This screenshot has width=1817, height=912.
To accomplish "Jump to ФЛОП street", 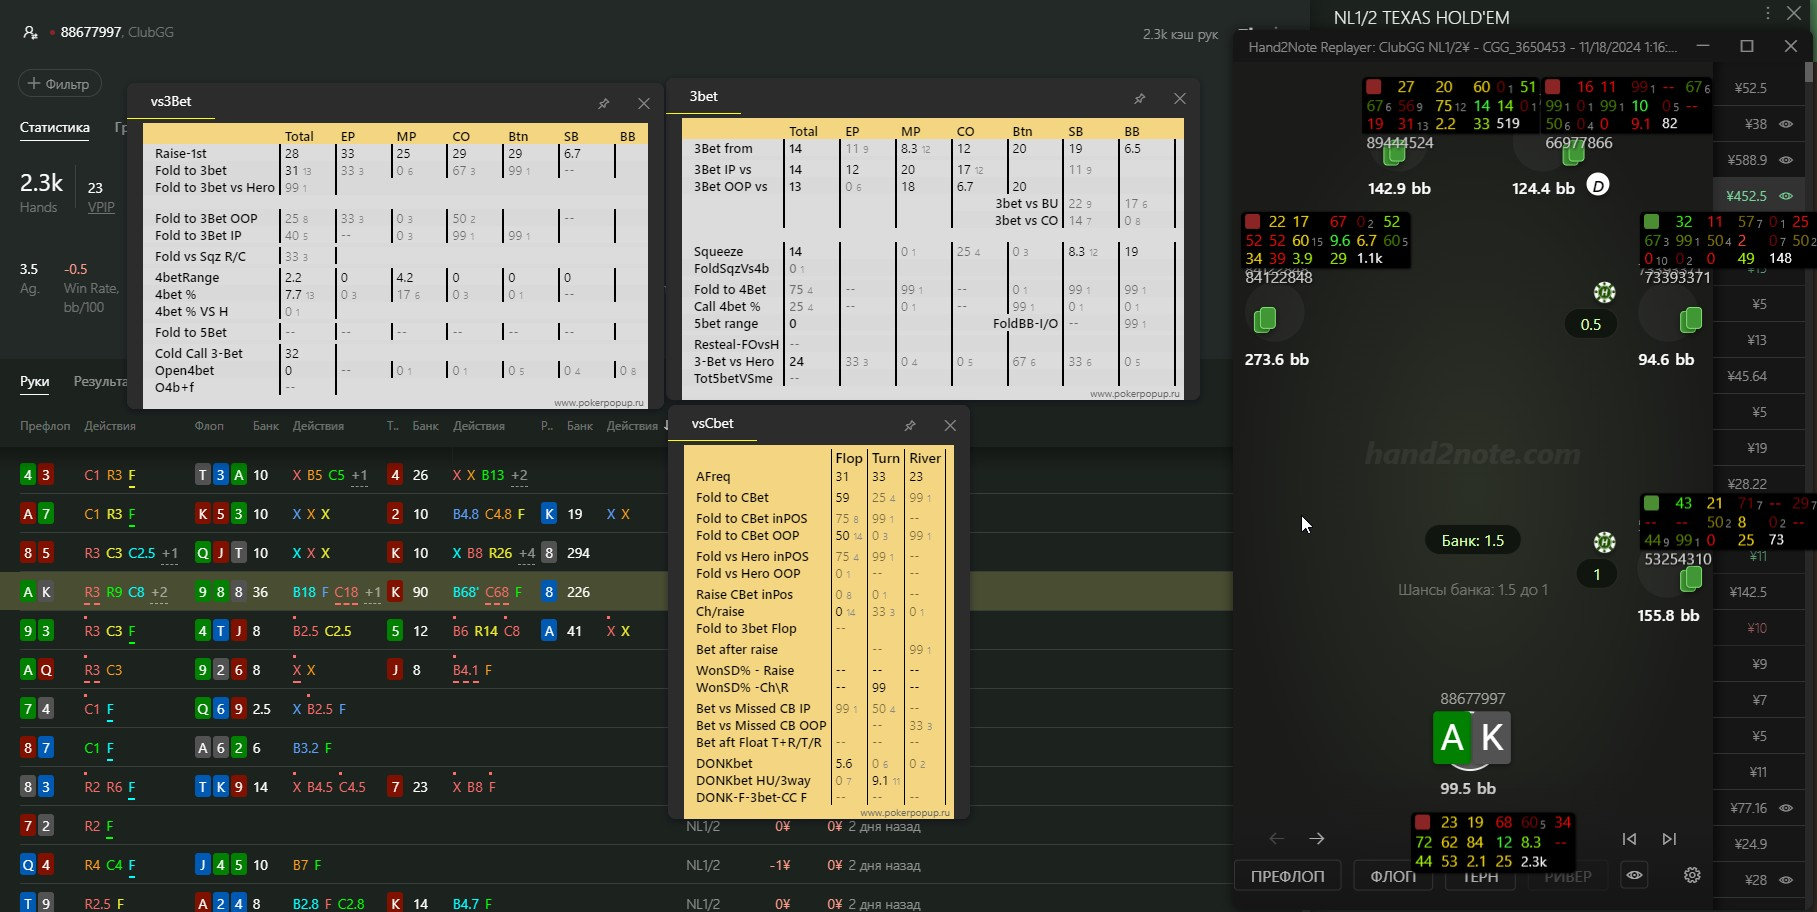I will point(1393,876).
